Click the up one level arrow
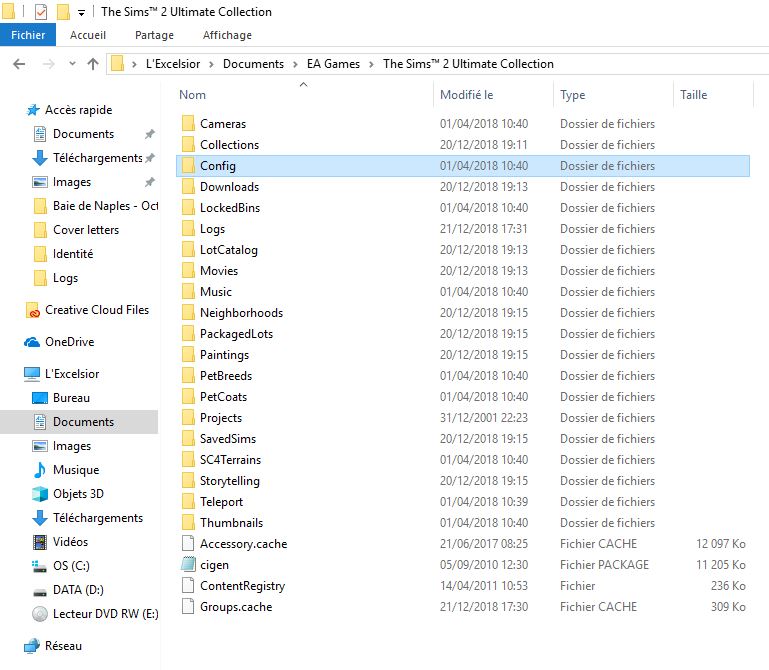Image resolution: width=769 pixels, height=670 pixels. click(x=93, y=64)
